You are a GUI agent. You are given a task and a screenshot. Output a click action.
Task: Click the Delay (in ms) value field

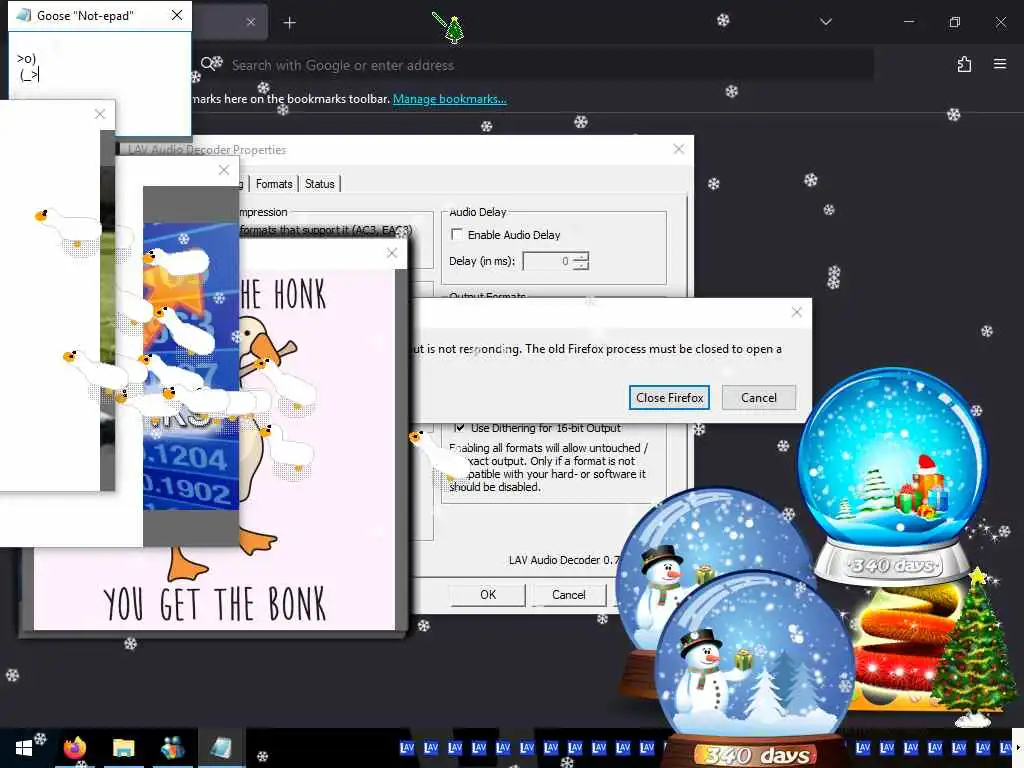548,261
